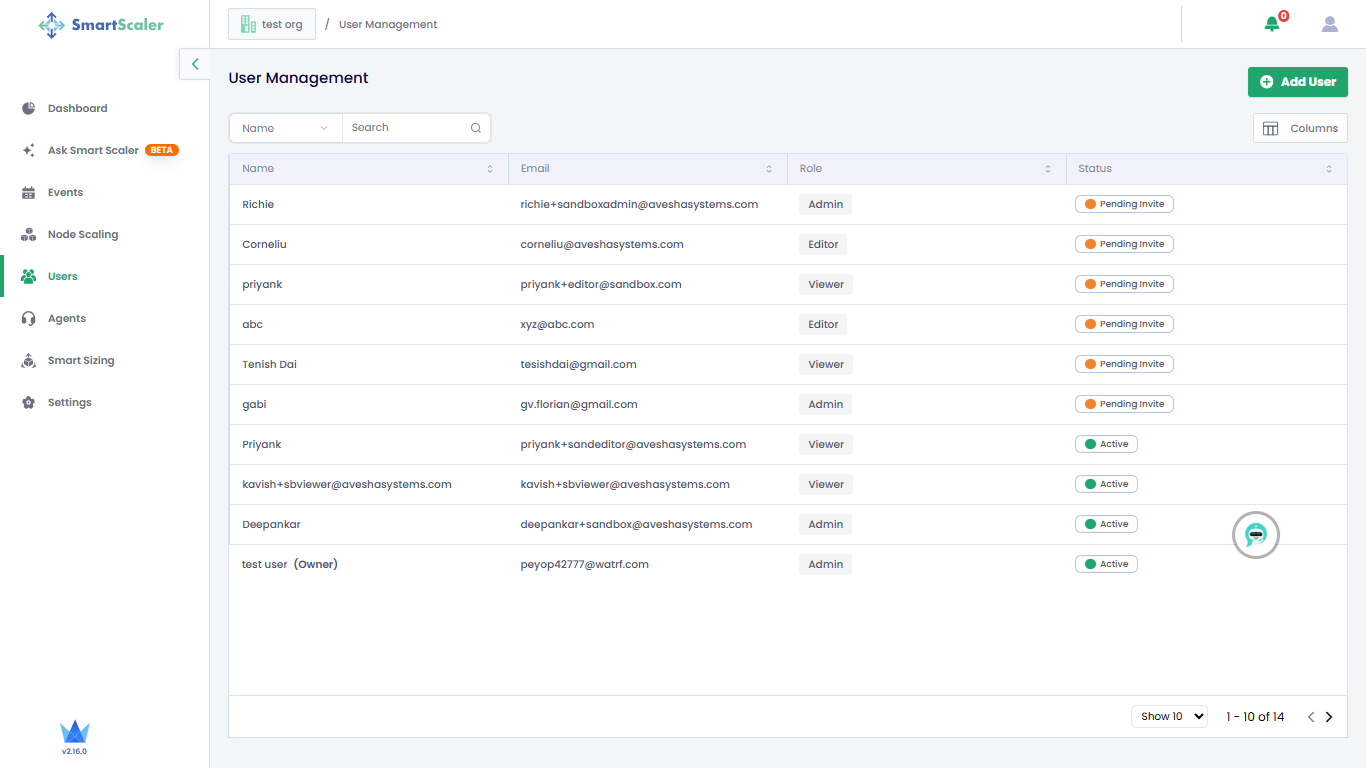The height and width of the screenshot is (768, 1366).
Task: Click the Agents headset icon
Action: [x=29, y=318]
